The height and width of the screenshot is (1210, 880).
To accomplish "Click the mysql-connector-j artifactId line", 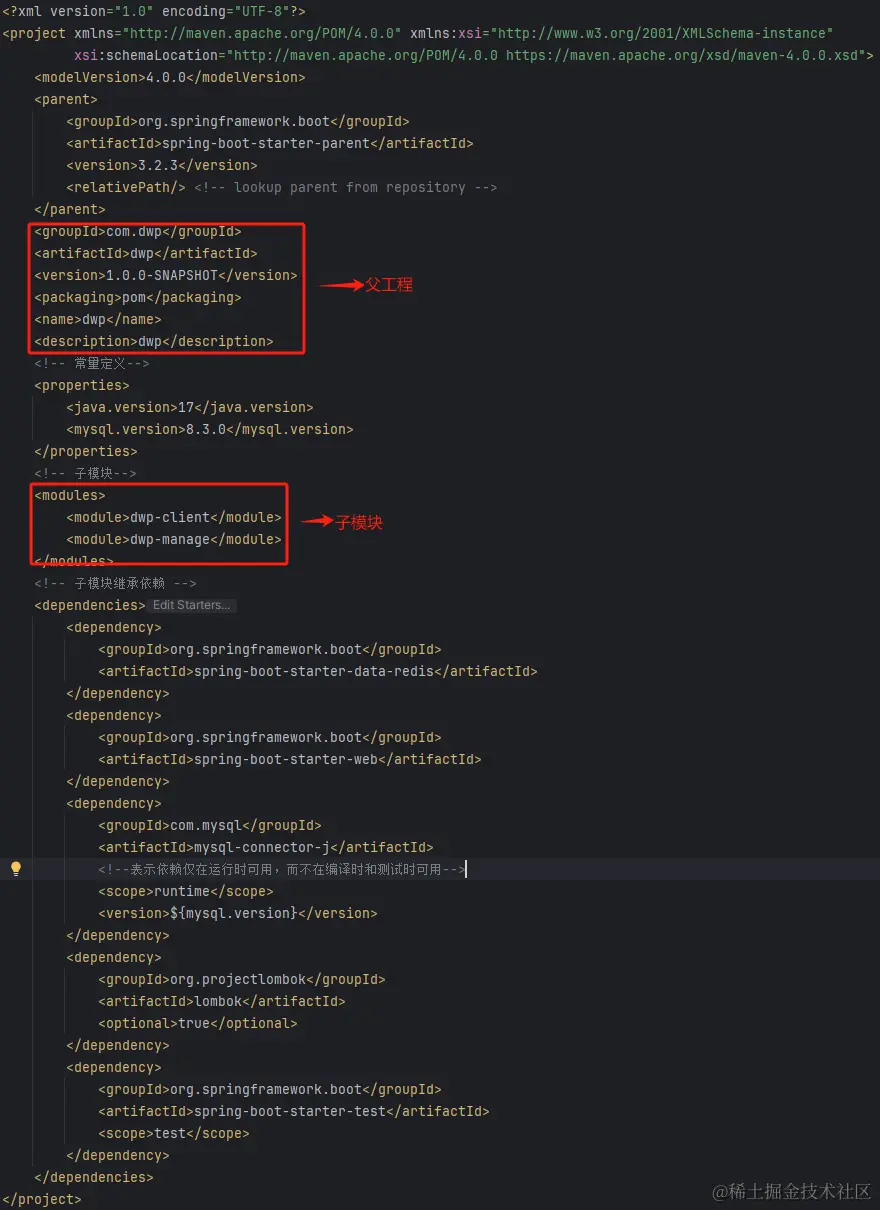I will coord(266,847).
